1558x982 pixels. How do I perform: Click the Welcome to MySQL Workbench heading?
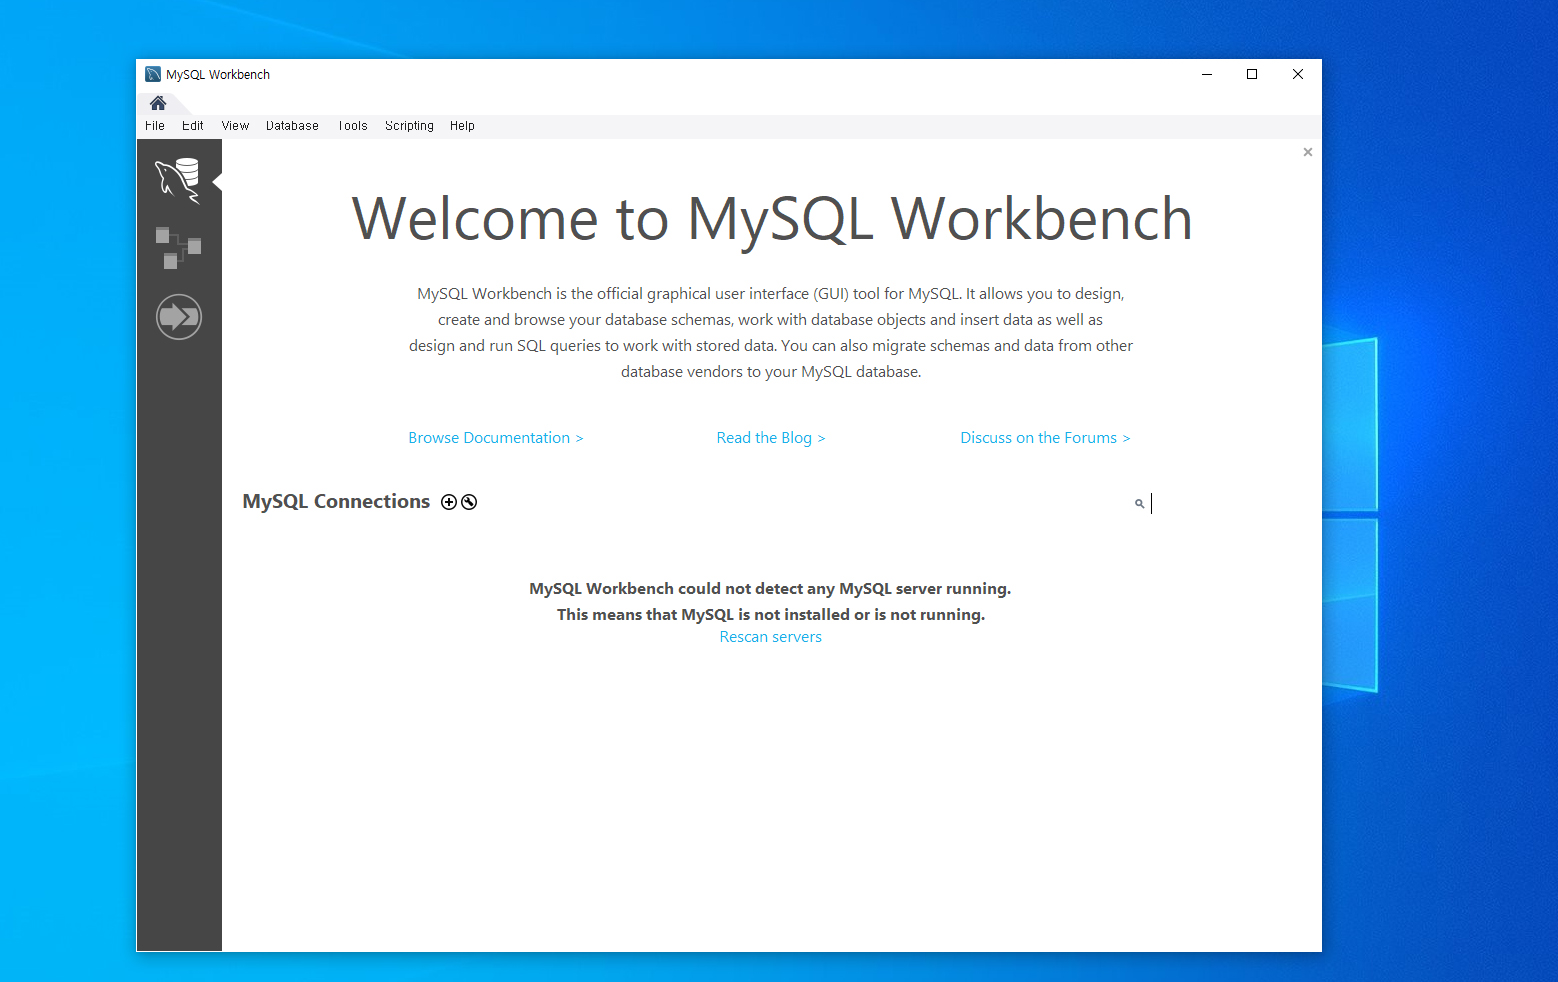[x=772, y=219]
